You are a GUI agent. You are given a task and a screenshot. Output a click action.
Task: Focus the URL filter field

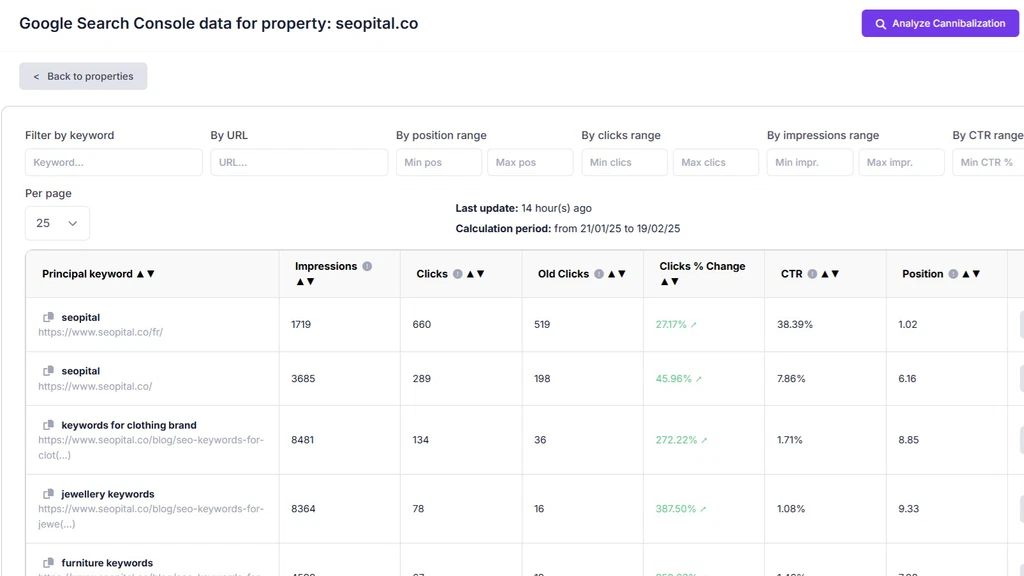coord(296,162)
